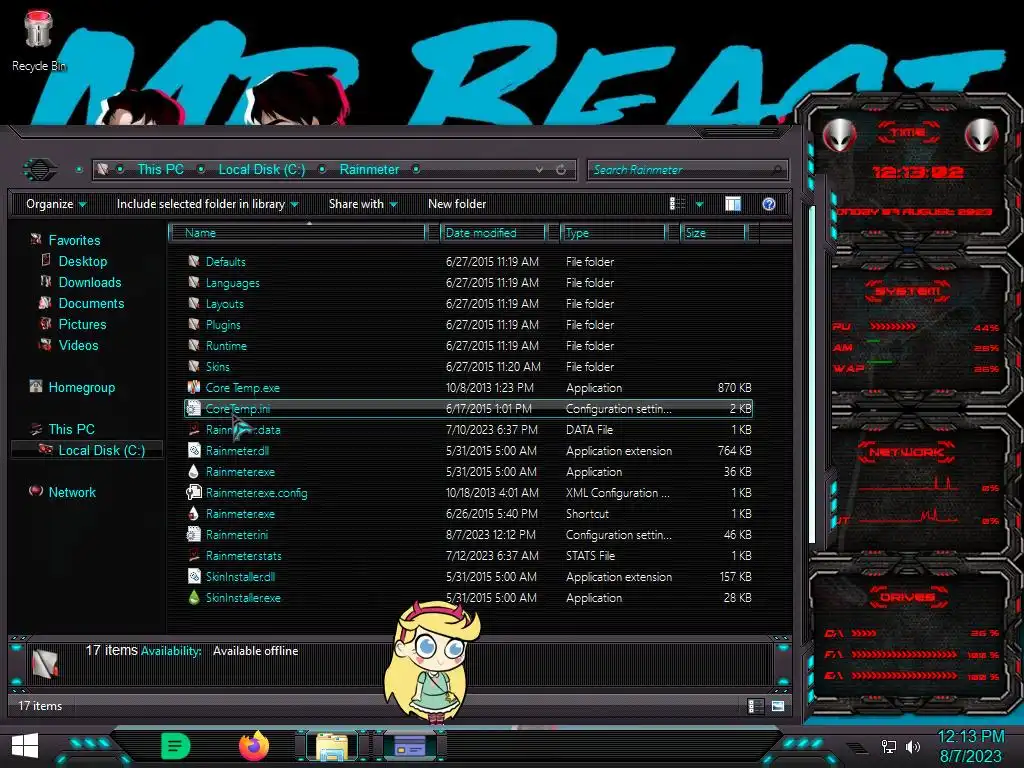Open Pictures in the navigation pane
This screenshot has height=768, width=1024.
(82, 324)
